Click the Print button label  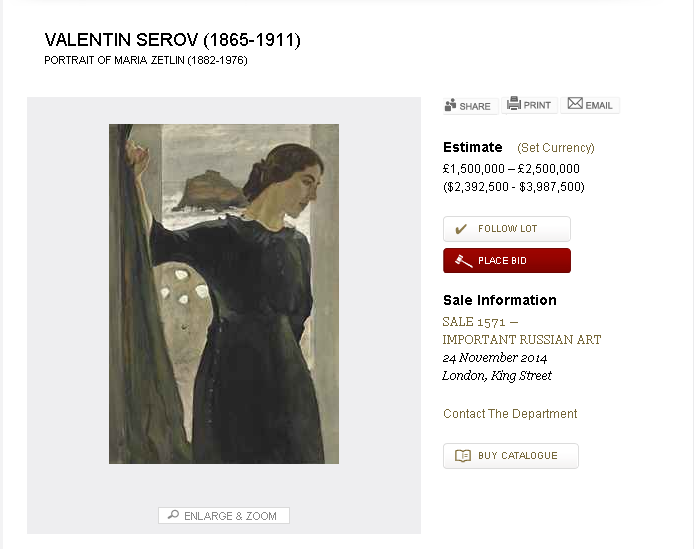pos(537,105)
